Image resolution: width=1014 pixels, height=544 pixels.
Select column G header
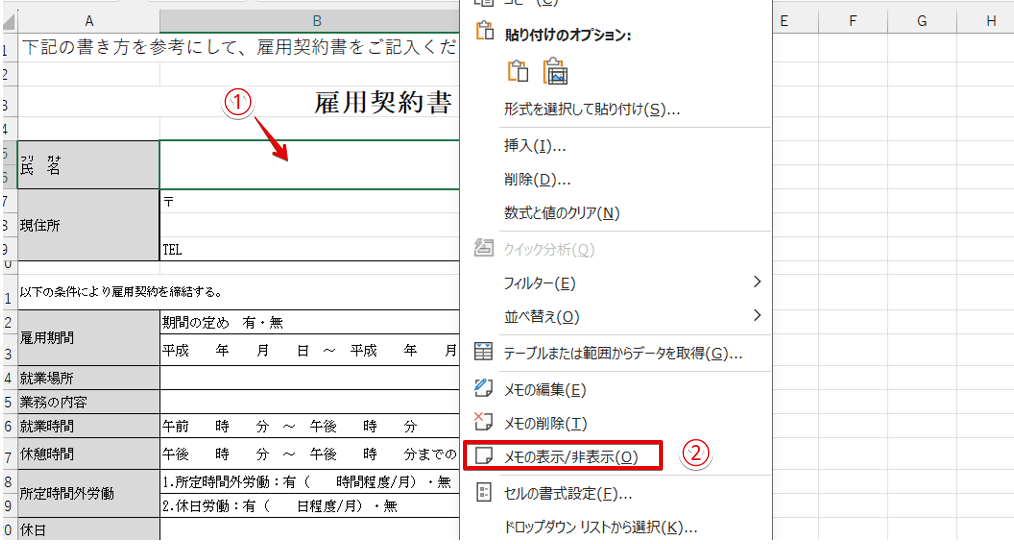point(922,21)
